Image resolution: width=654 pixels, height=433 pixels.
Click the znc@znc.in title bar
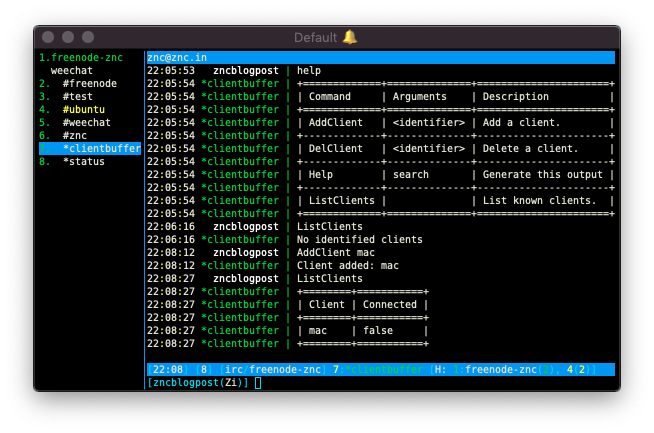click(x=381, y=58)
